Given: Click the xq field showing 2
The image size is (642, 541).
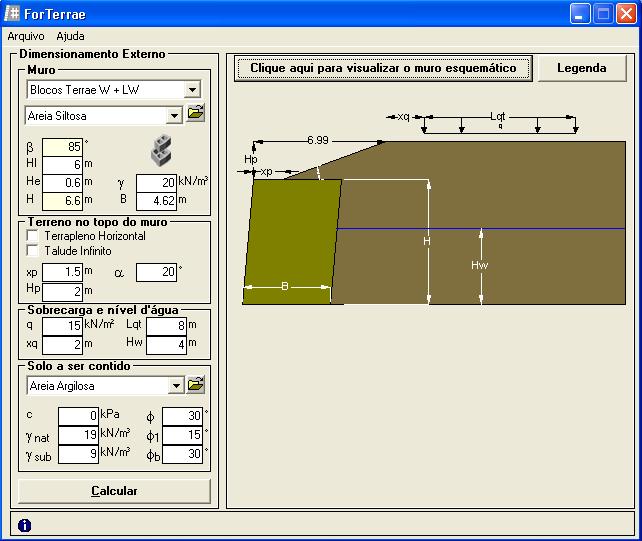Looking at the screenshot, I should pos(62,345).
